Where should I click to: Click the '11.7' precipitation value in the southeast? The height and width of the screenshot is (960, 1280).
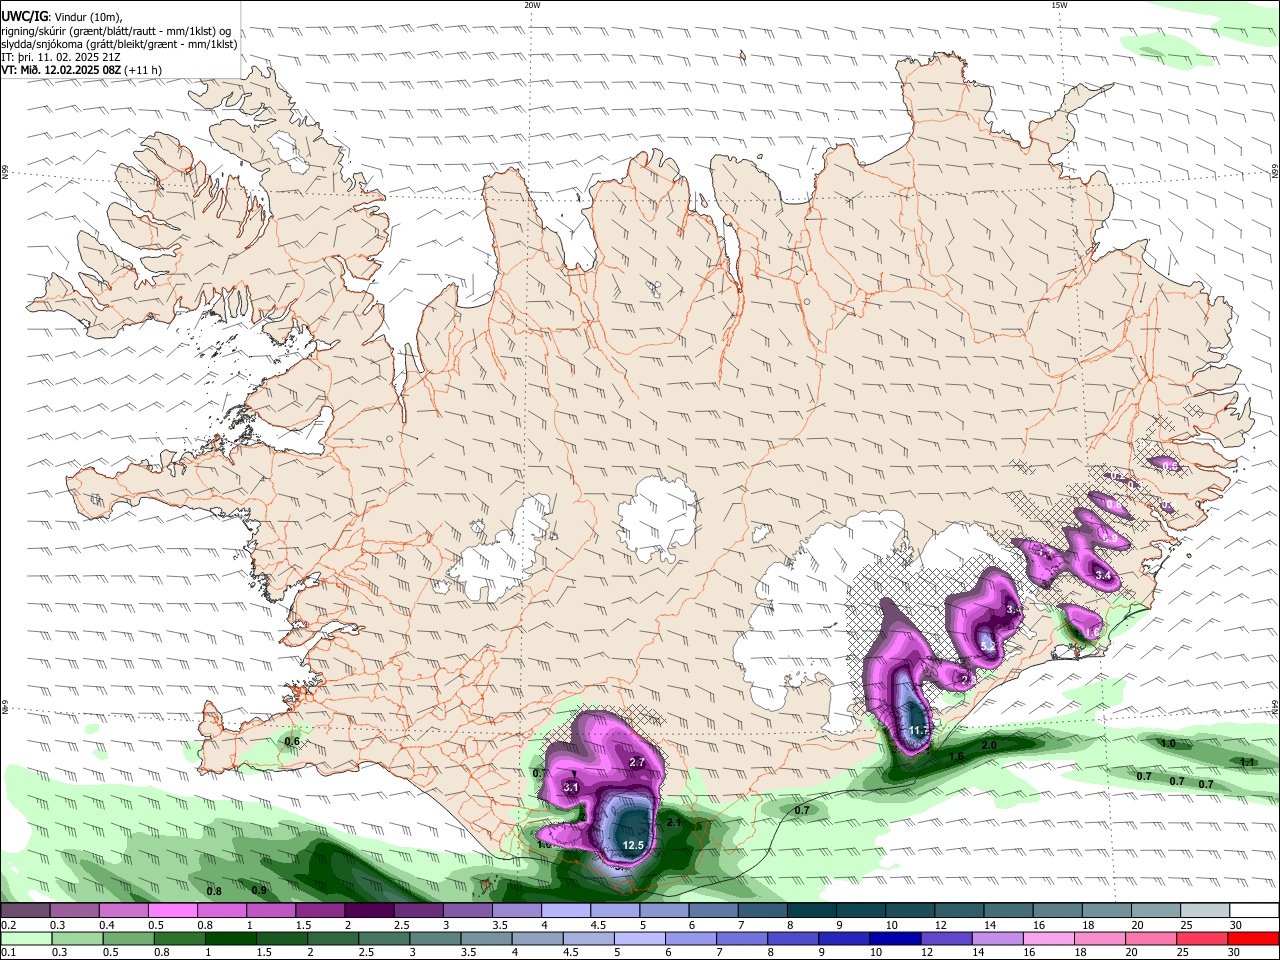pos(920,731)
